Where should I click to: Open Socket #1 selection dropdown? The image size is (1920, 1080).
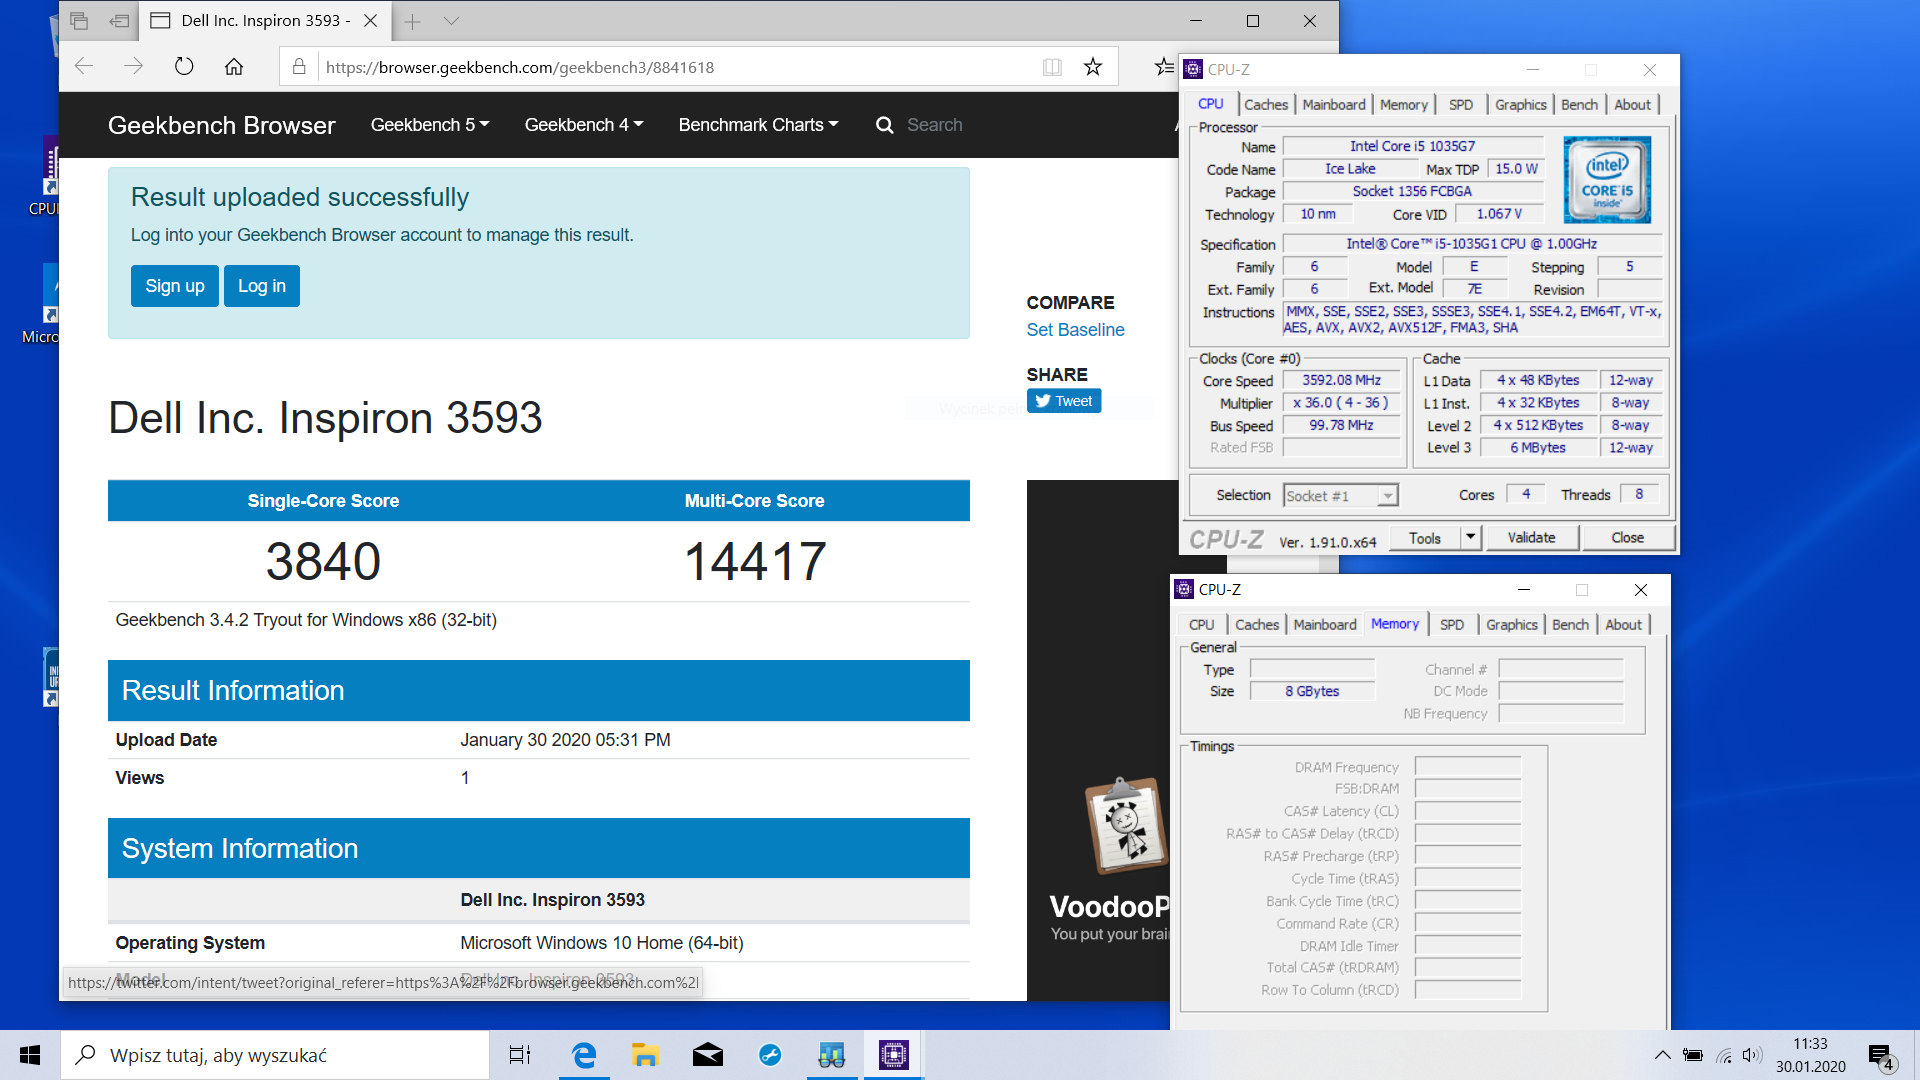pyautogui.click(x=1387, y=496)
